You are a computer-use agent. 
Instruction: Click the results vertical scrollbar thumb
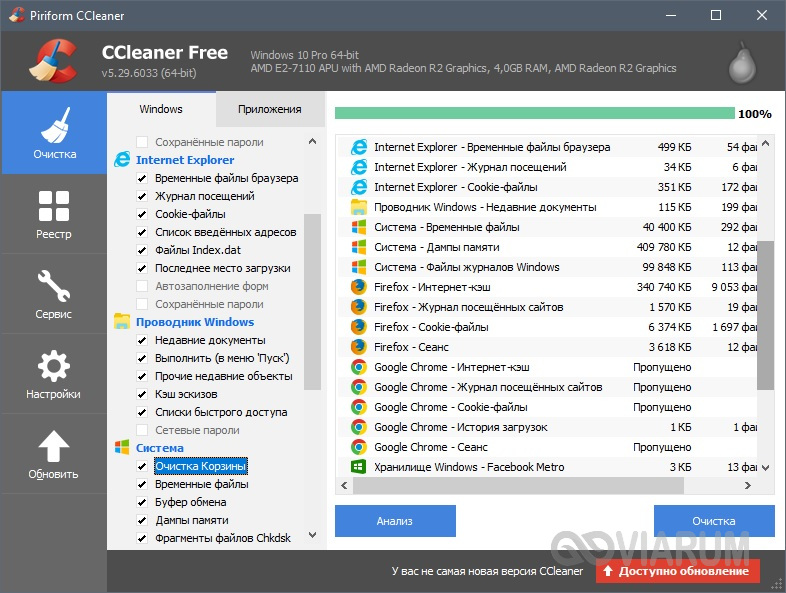765,315
